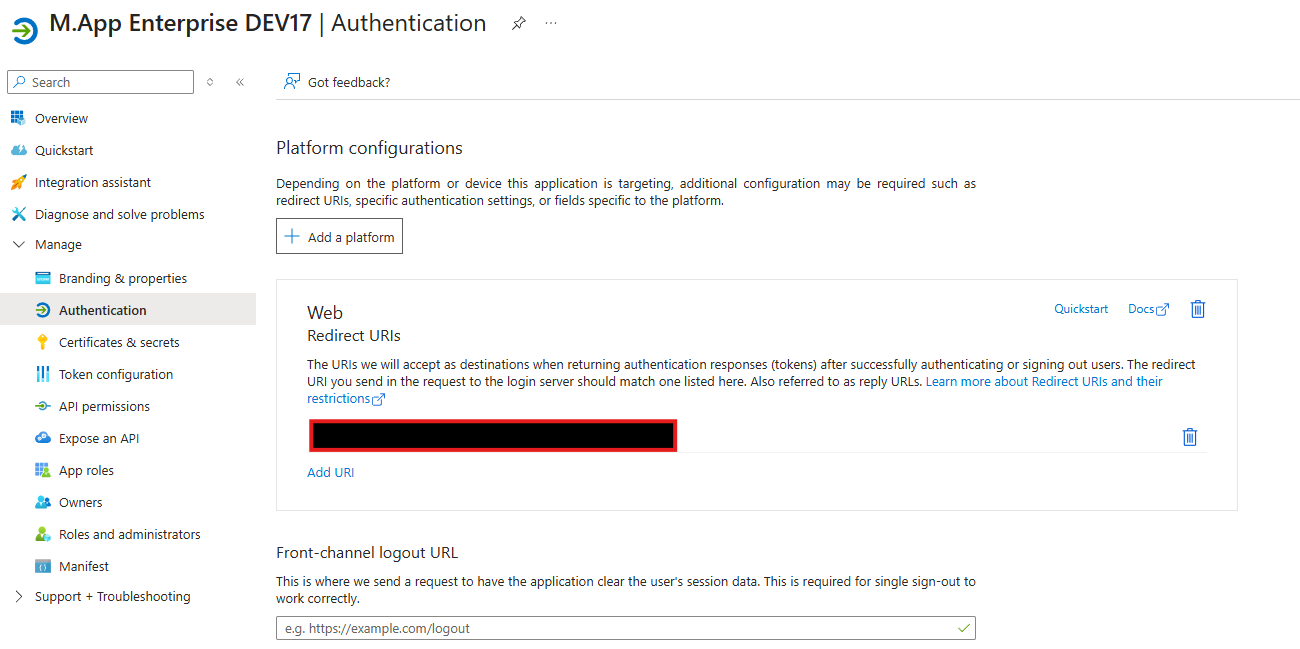Delete the Web platform with trash icon

tap(1198, 309)
